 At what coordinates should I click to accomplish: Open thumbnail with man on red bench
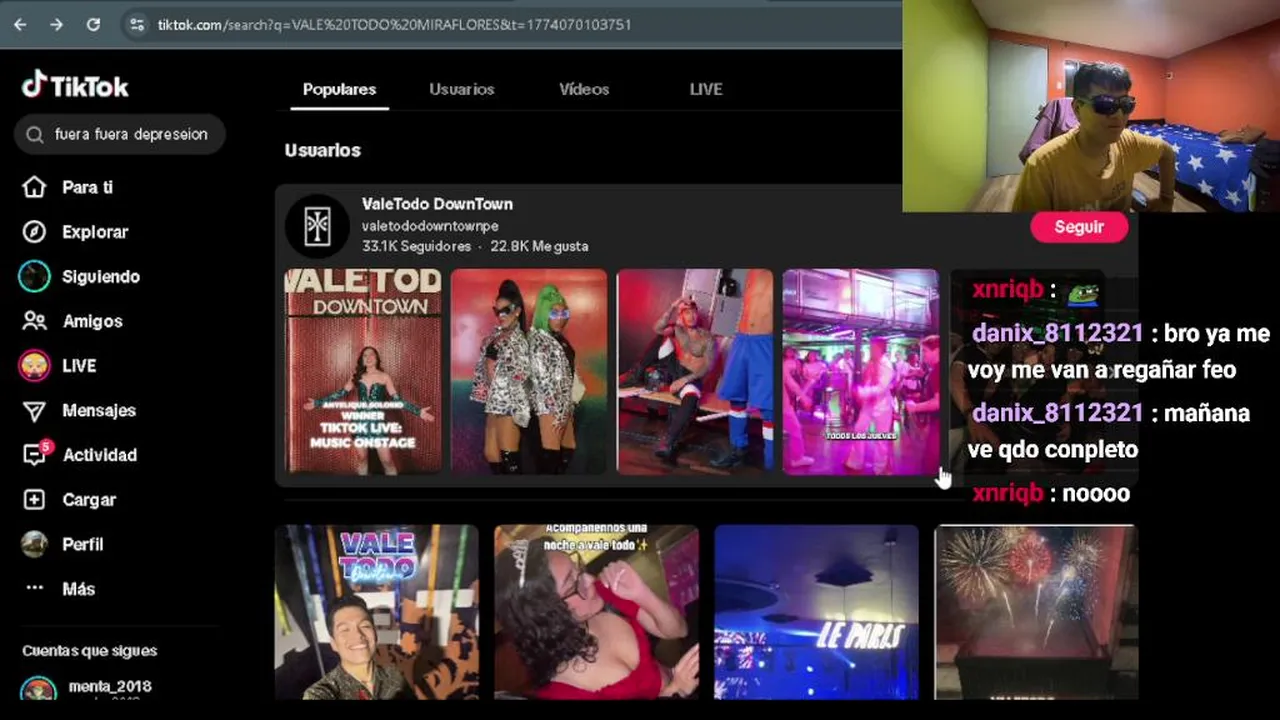pos(695,371)
